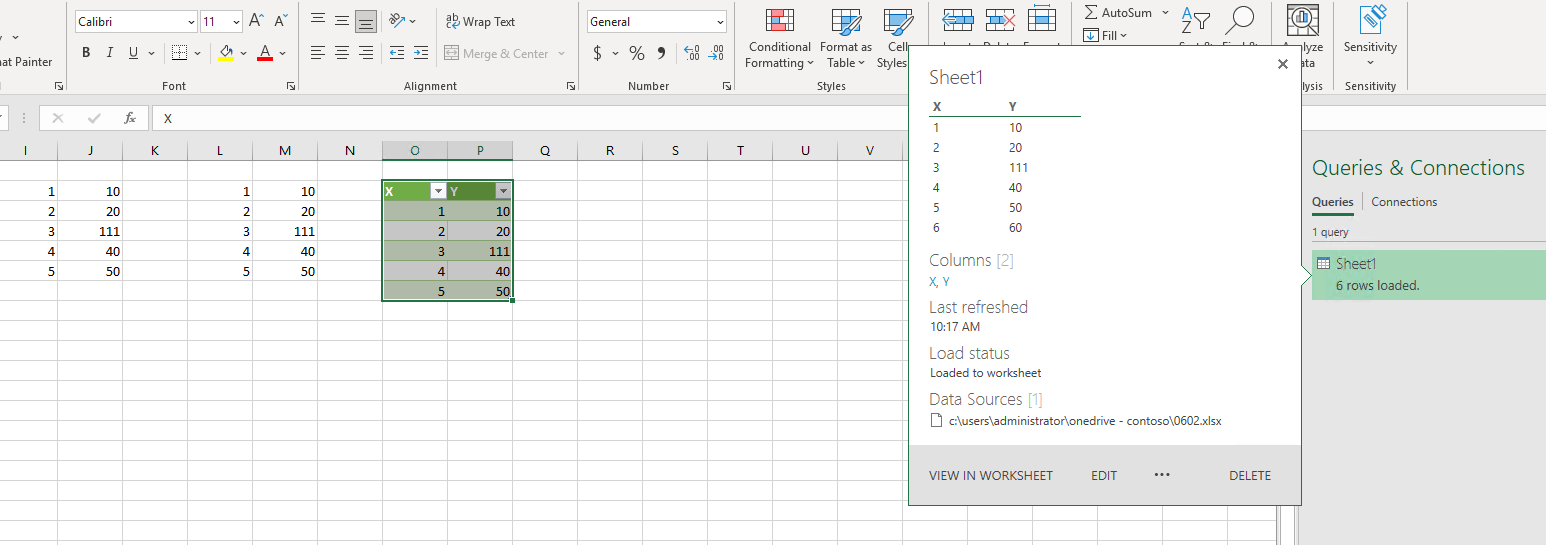Viewport: 1546px width, 545px height.
Task: Open more options ellipsis in preview
Action: tap(1162, 475)
